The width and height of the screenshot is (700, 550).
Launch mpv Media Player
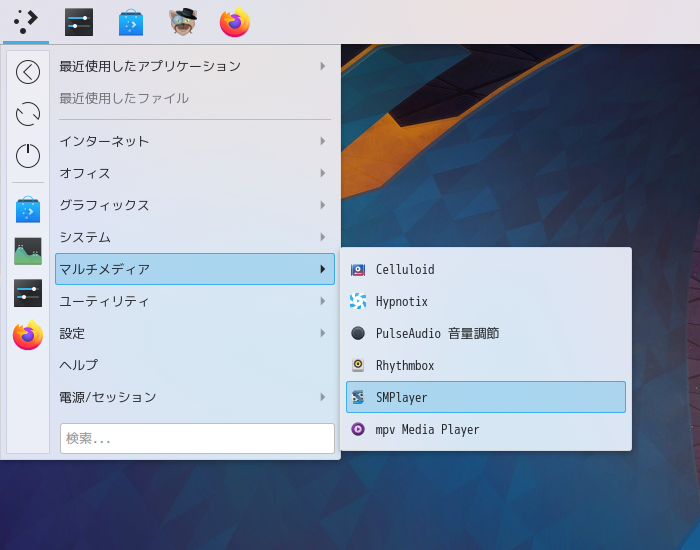coord(486,429)
